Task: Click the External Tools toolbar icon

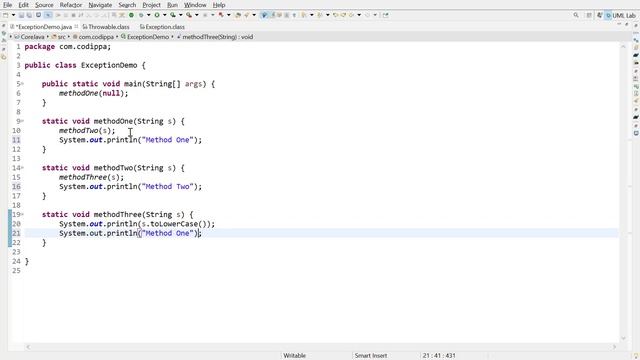Action: click(189, 15)
